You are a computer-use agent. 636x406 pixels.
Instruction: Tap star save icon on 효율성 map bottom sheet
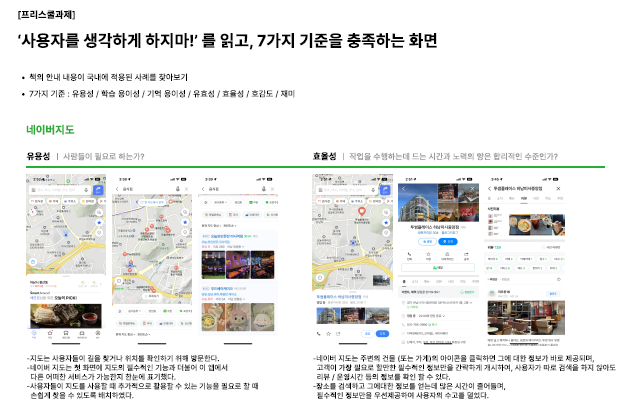point(328,334)
